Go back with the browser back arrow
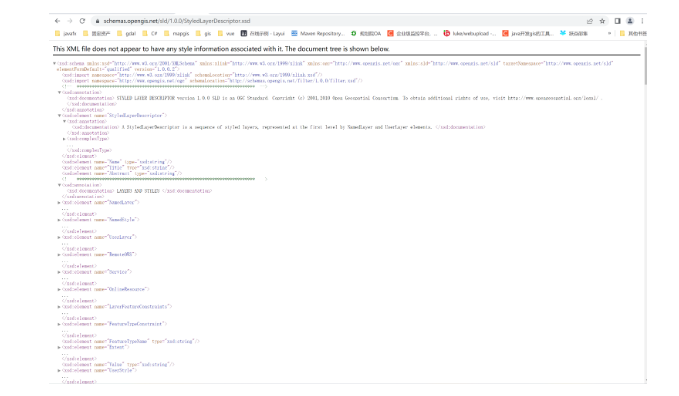Viewport: 679px width, 396px height. point(57,21)
